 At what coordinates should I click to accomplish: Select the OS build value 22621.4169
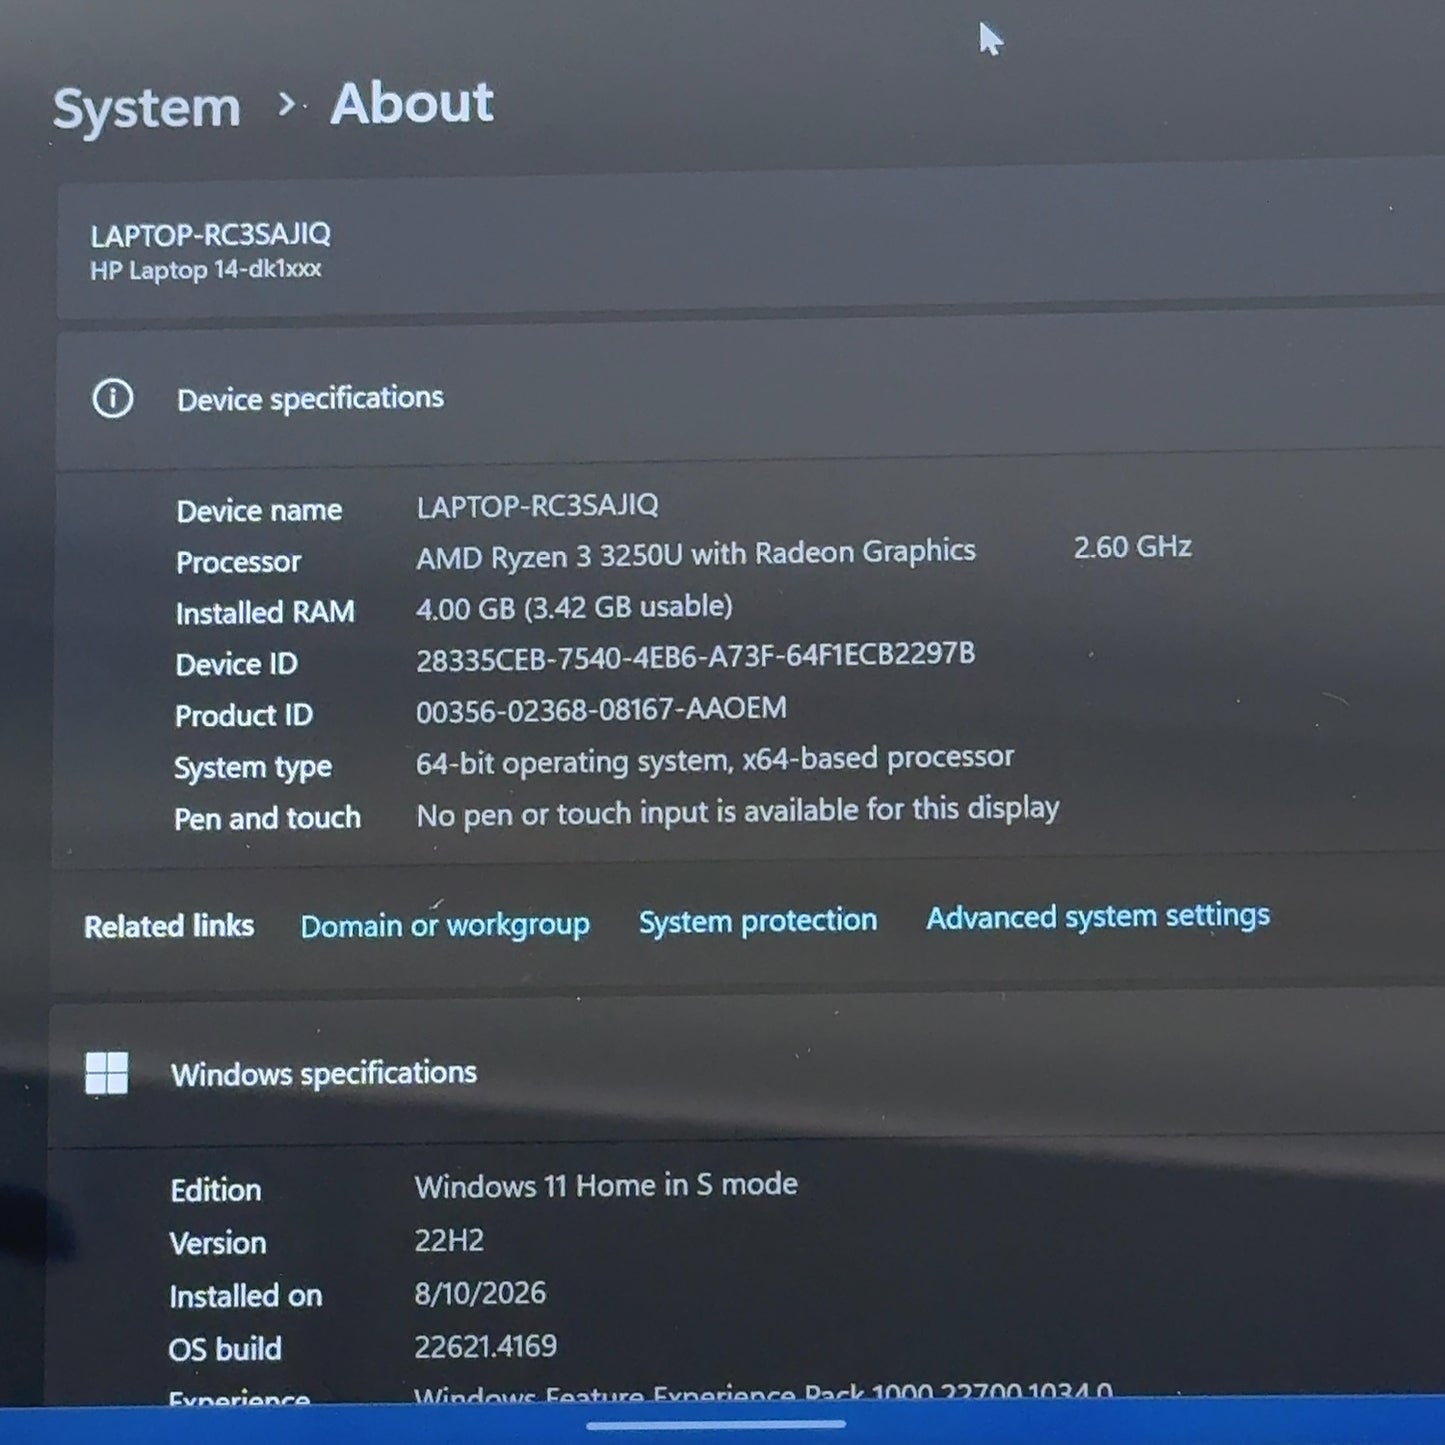click(485, 1347)
